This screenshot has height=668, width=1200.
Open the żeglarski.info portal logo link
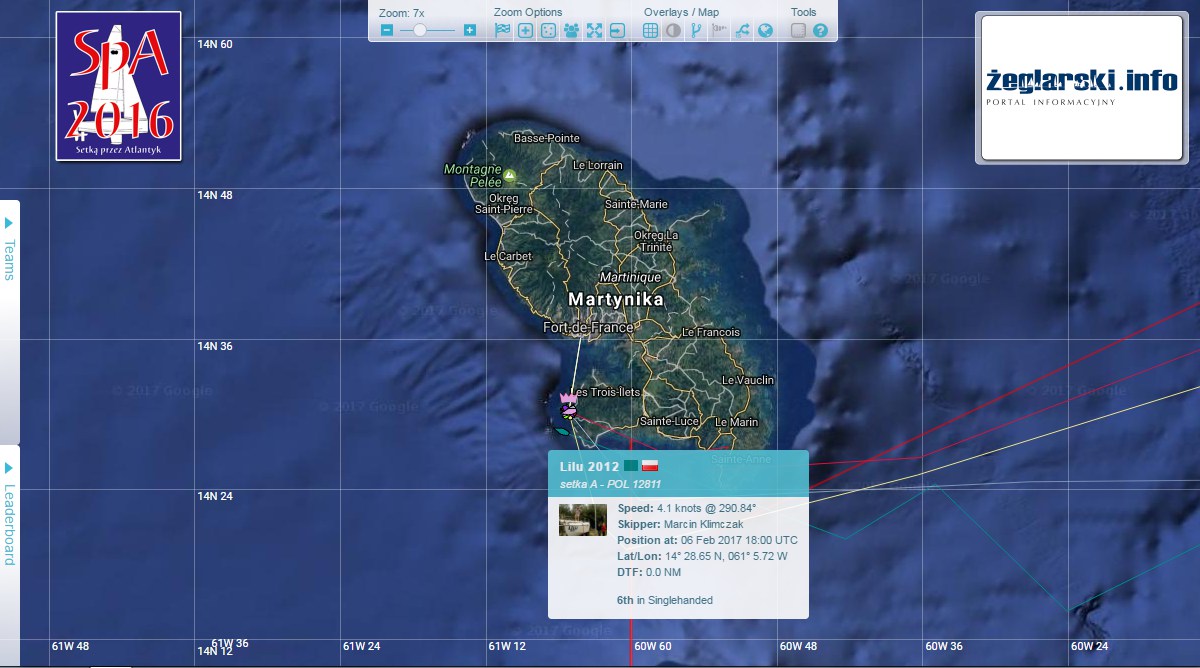pos(1082,87)
